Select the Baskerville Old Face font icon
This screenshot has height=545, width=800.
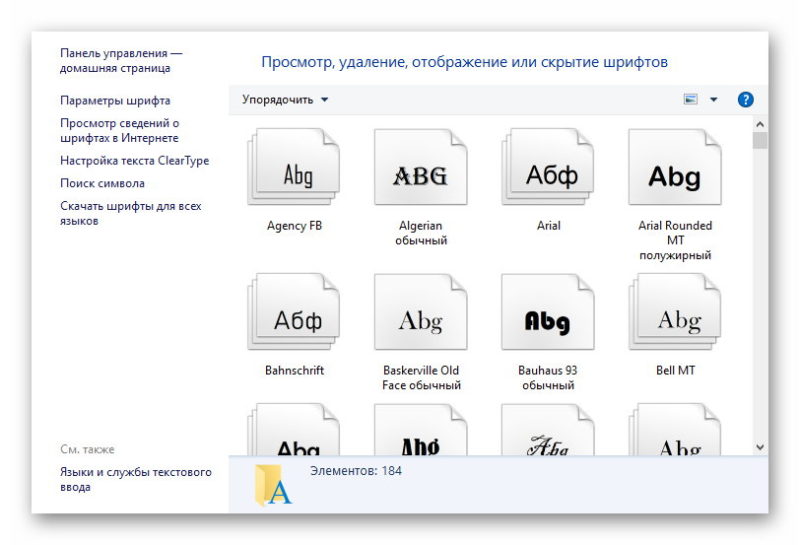pyautogui.click(x=420, y=312)
